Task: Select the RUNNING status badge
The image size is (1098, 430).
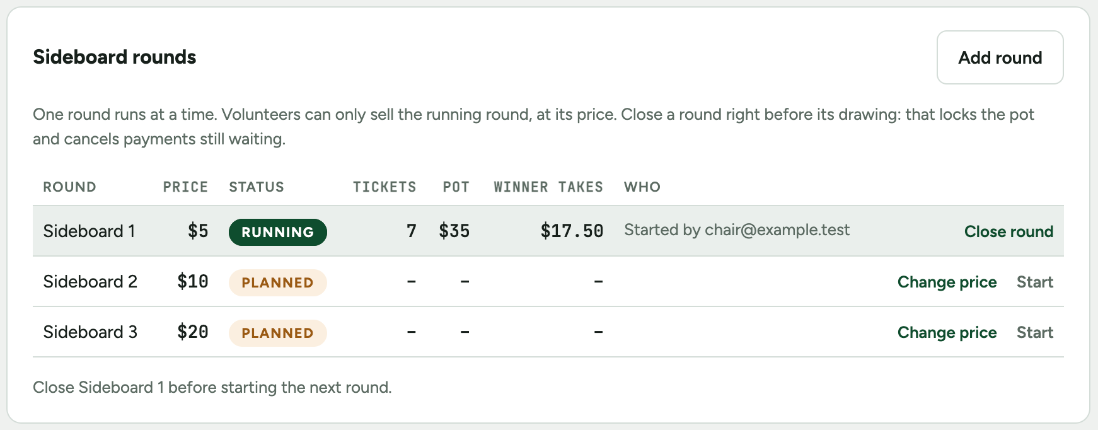Action: click(278, 233)
